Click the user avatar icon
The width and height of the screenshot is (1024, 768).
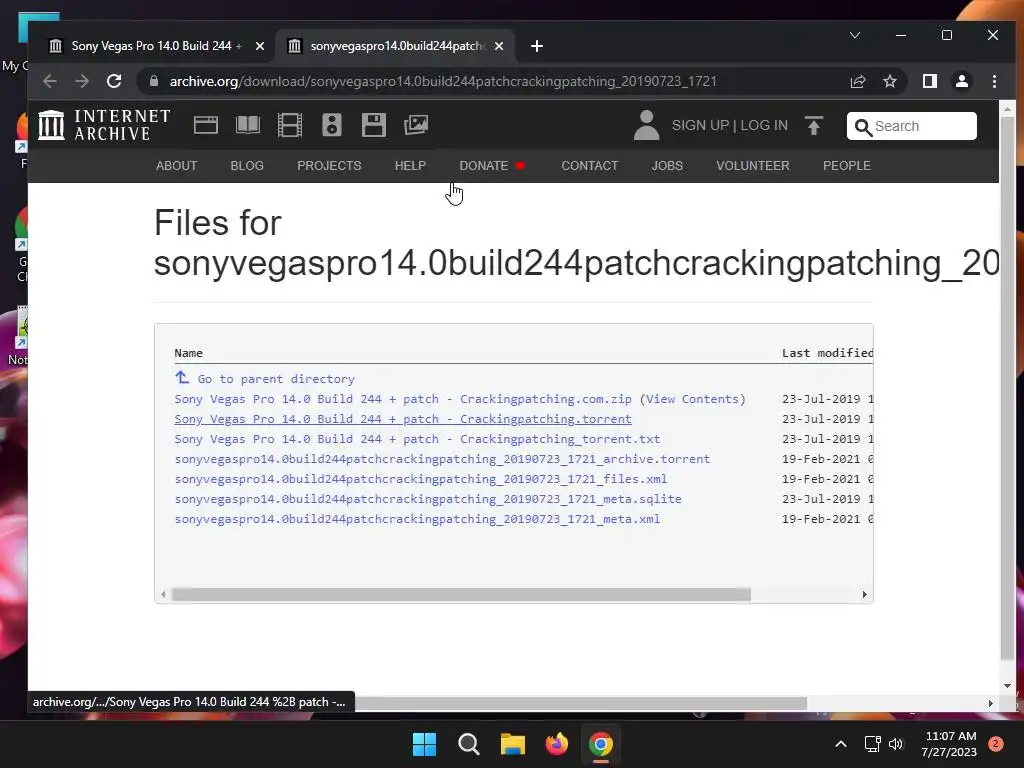(x=647, y=125)
